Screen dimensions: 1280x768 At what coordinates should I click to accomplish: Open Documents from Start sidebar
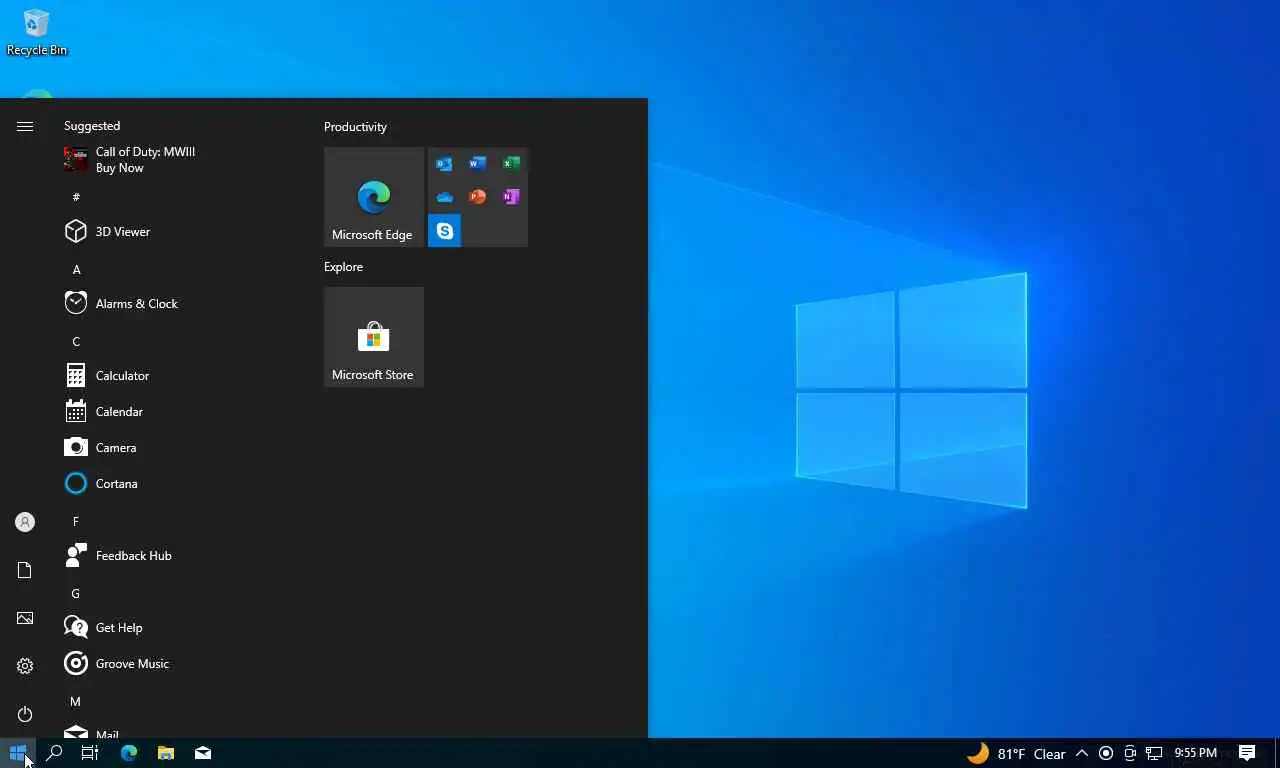[25, 570]
